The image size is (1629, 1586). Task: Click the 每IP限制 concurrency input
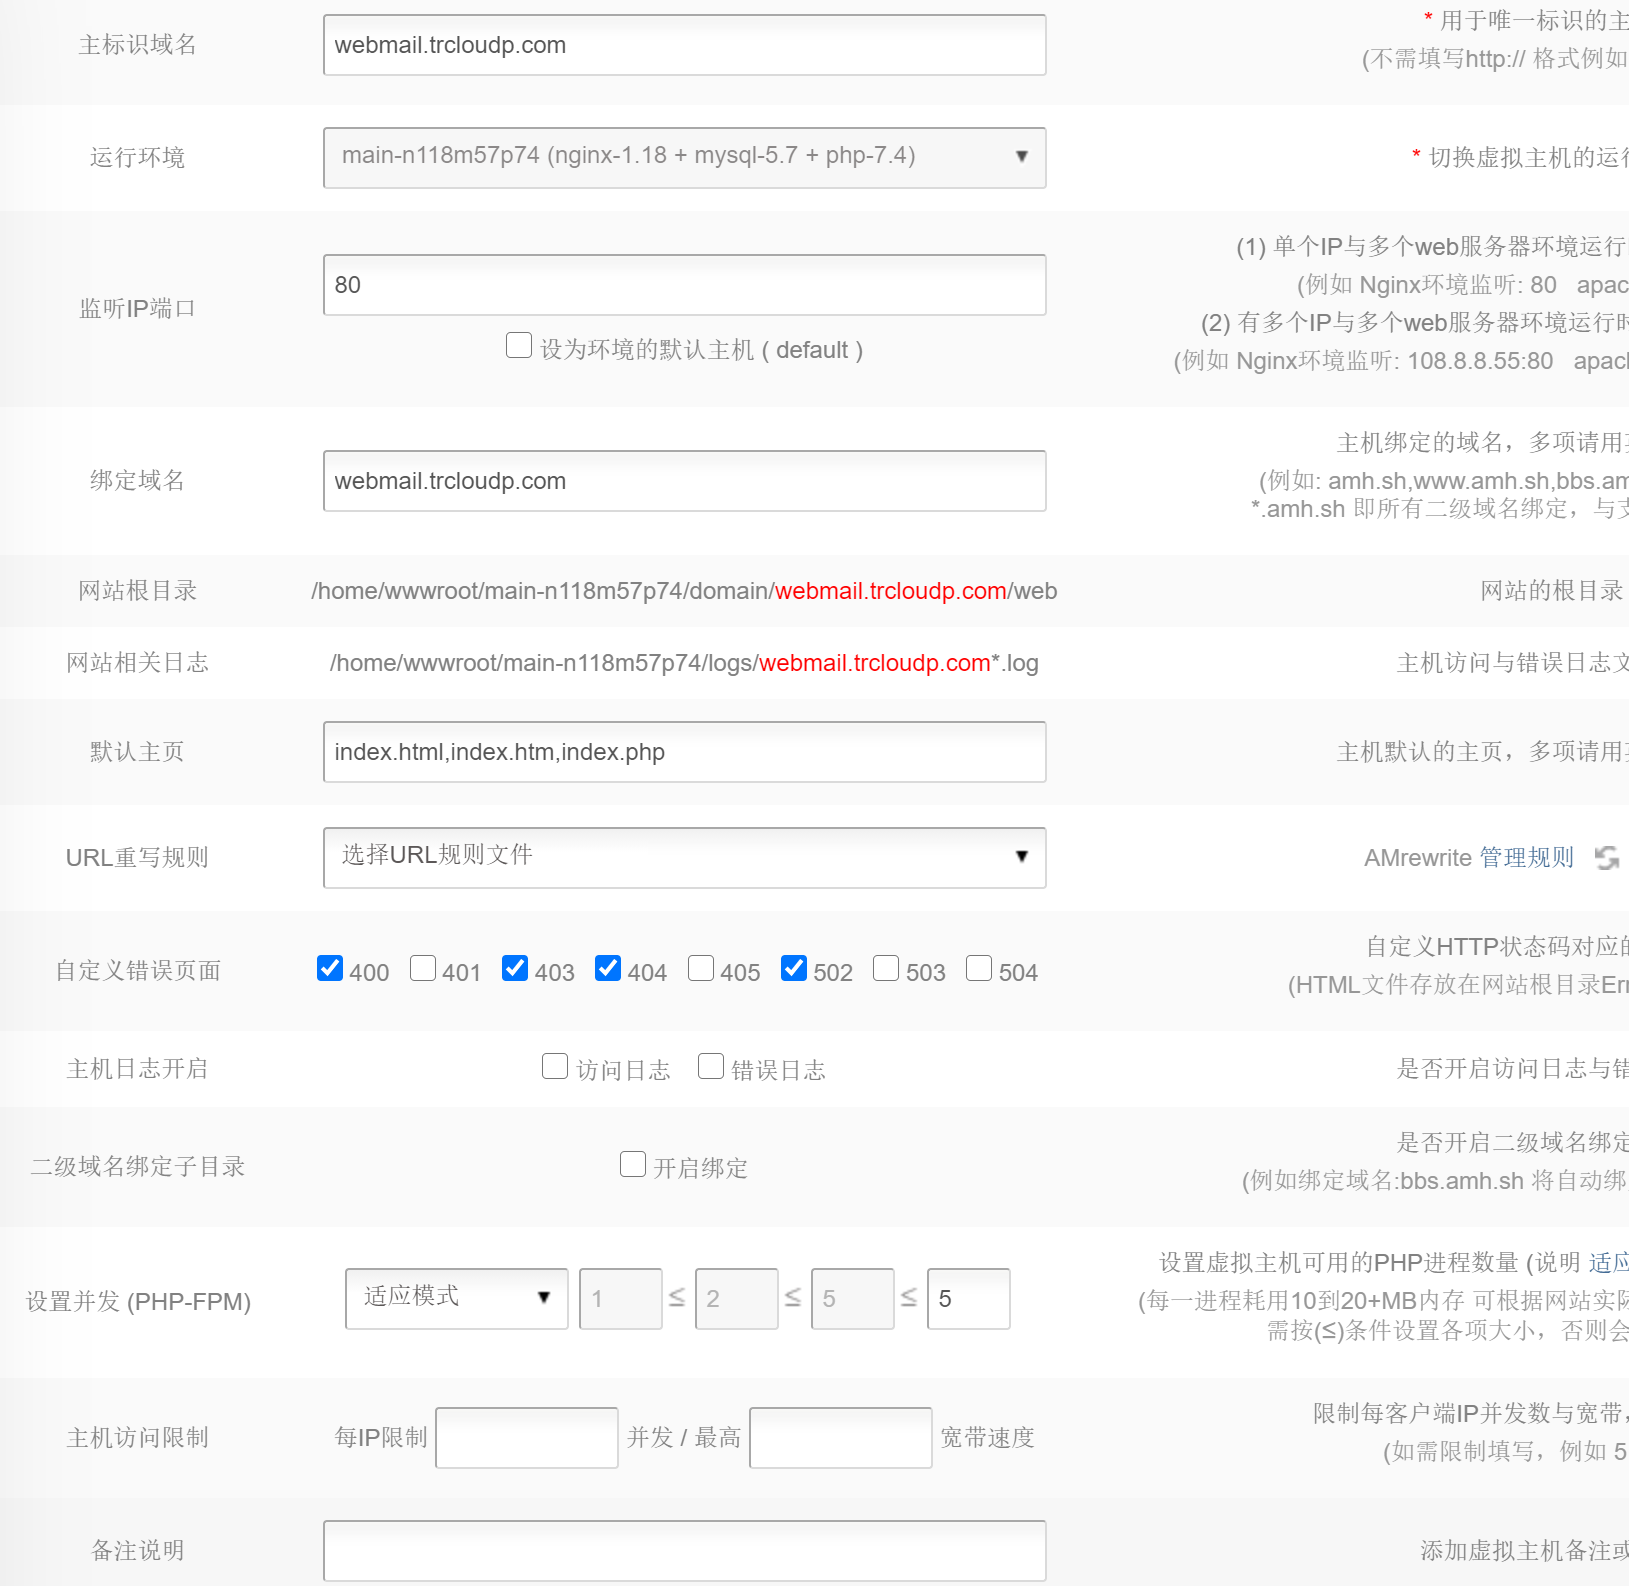click(x=527, y=1438)
